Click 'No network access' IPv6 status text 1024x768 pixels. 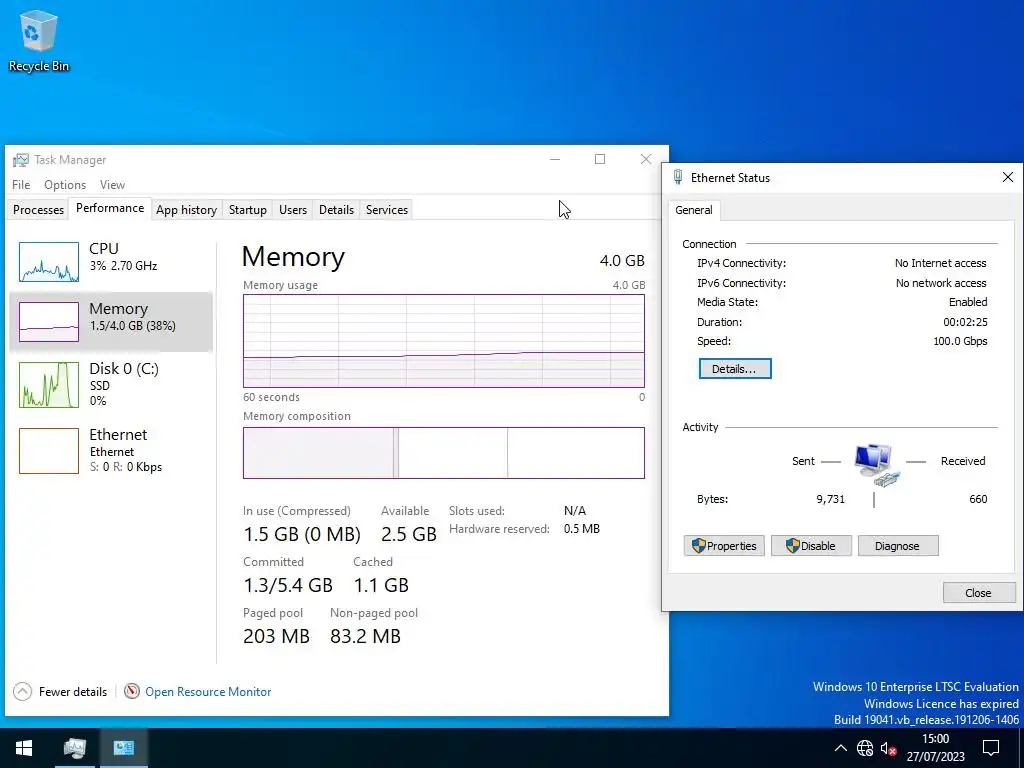tap(941, 283)
